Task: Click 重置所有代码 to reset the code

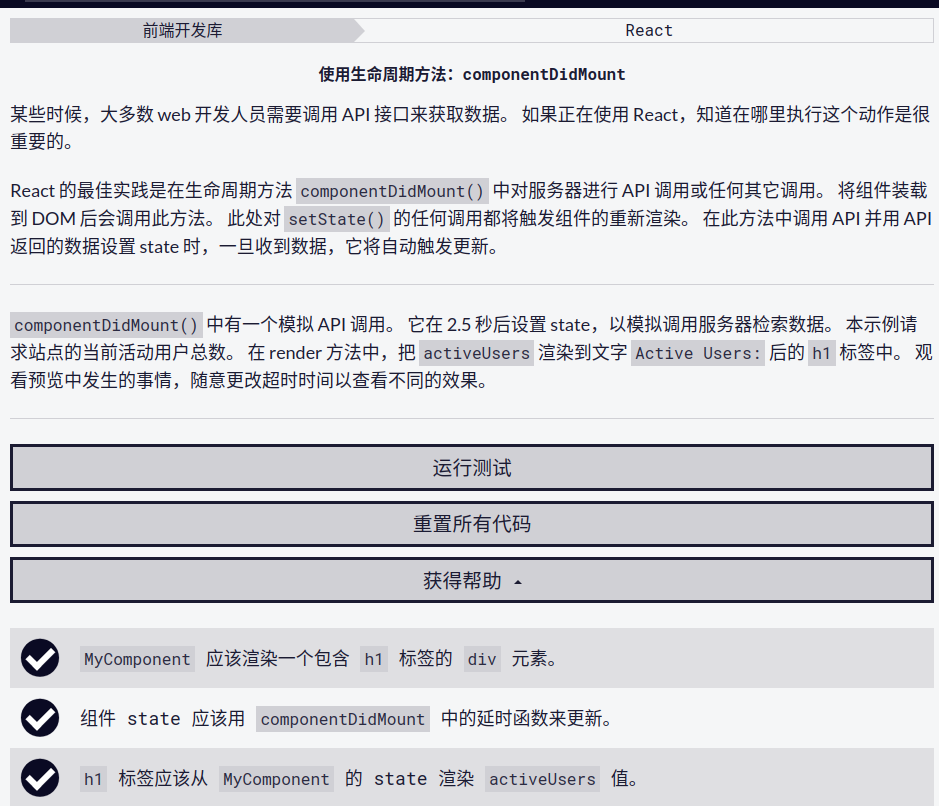Action: point(471,524)
